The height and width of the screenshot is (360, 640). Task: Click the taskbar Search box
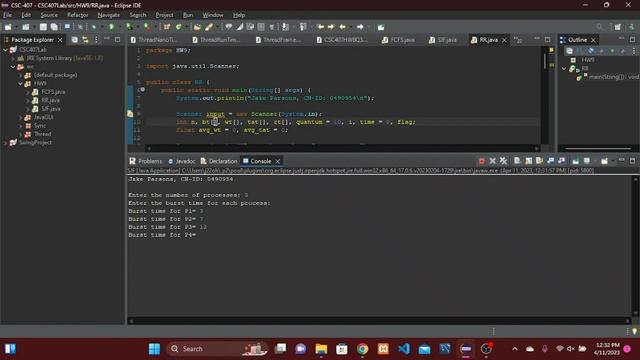(217, 349)
